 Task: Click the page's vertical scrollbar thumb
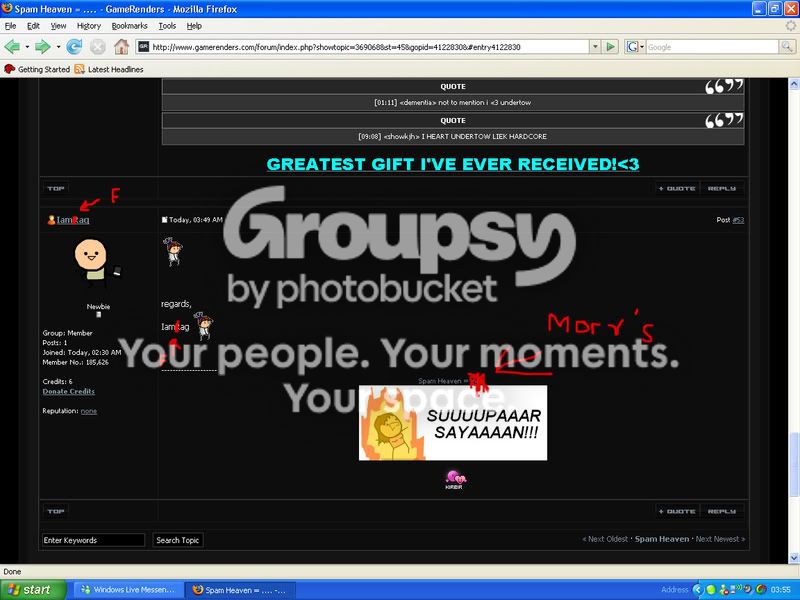[794, 464]
